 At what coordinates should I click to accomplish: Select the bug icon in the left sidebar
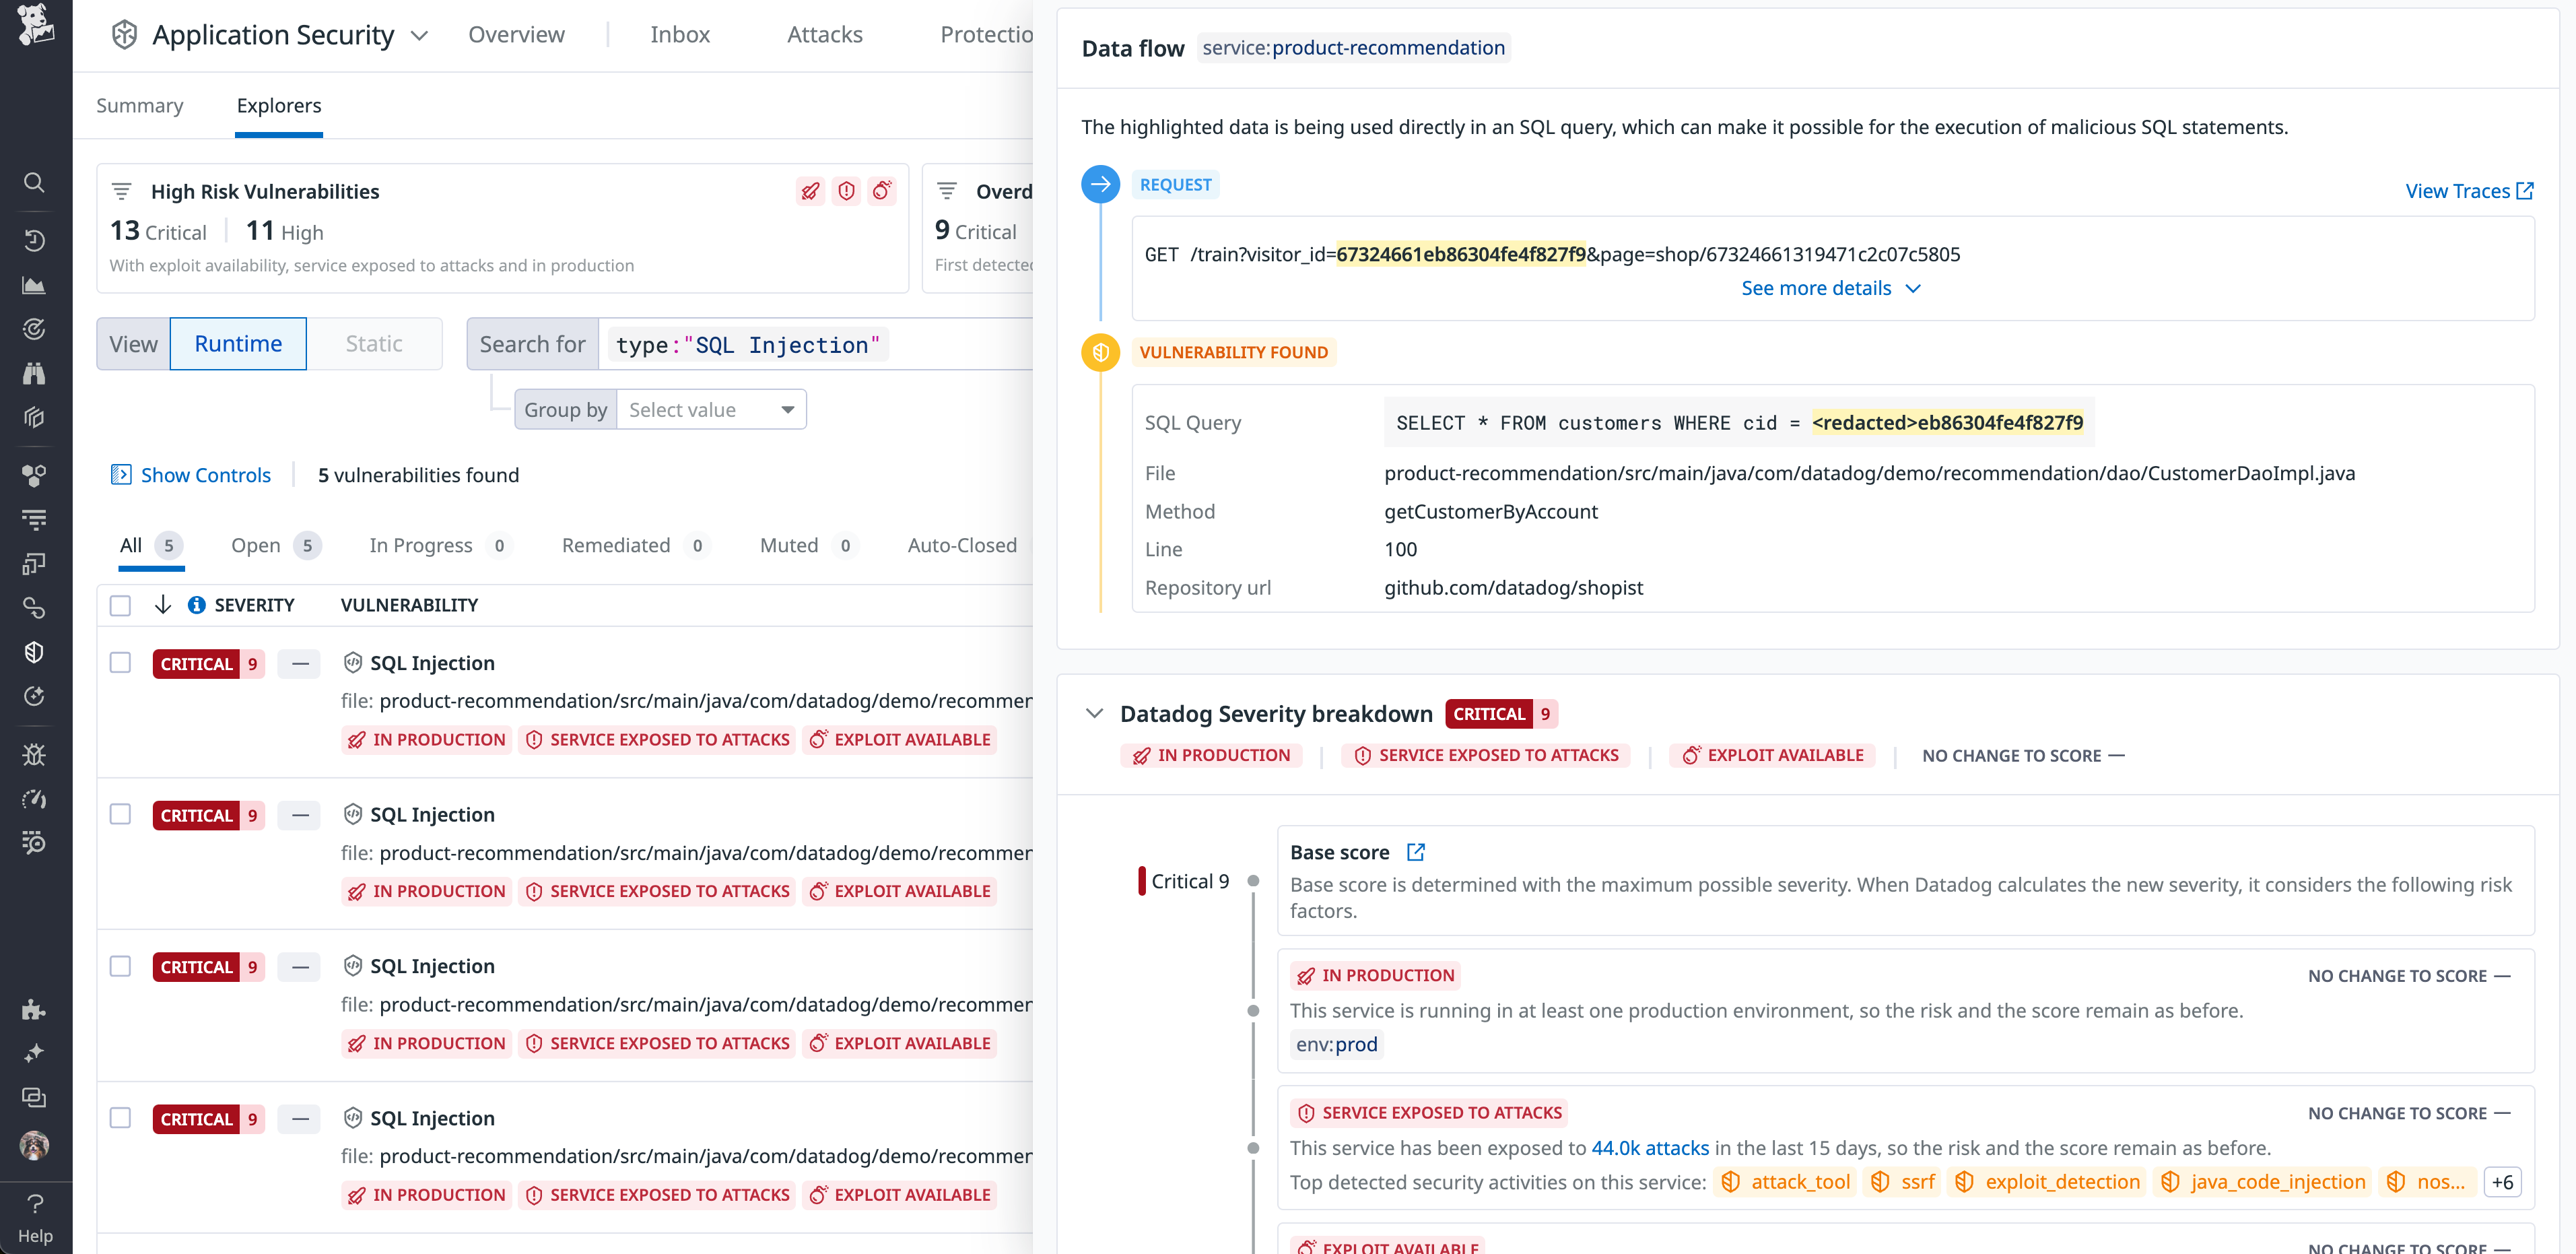34,754
